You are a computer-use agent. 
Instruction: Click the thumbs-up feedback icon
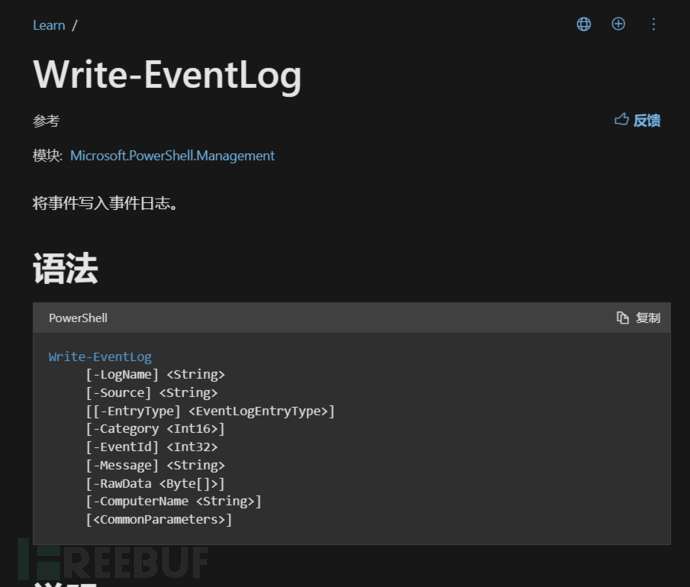pos(621,119)
